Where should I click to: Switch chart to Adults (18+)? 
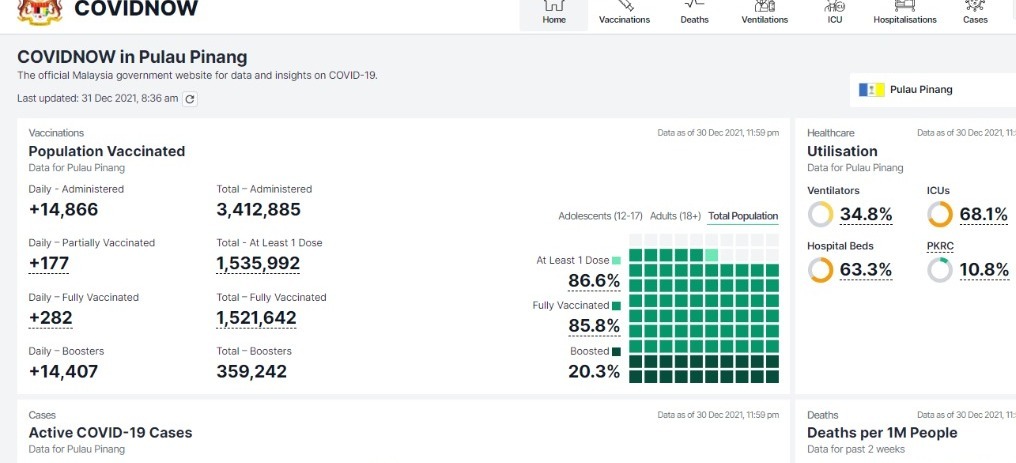(675, 216)
